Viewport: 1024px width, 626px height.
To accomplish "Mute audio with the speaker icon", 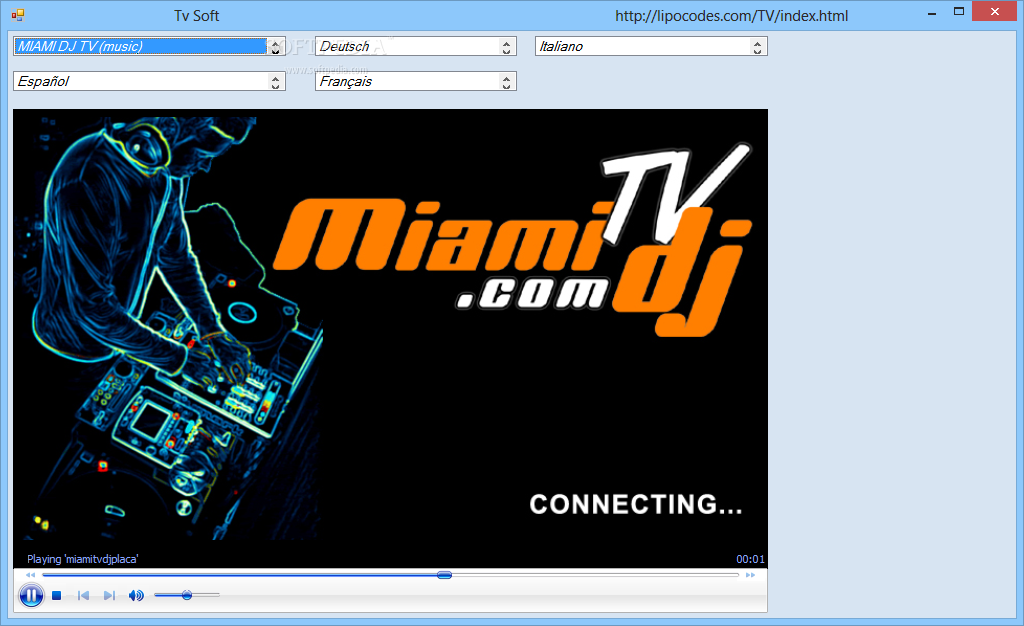I will [136, 595].
